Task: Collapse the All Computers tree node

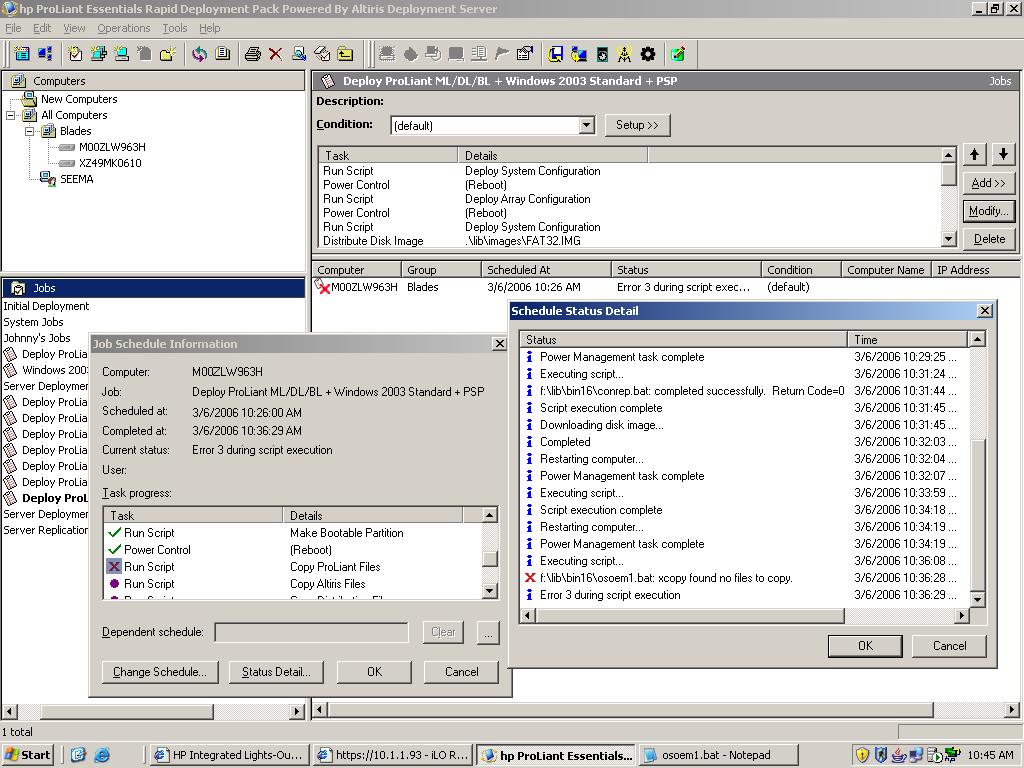Action: [10, 116]
